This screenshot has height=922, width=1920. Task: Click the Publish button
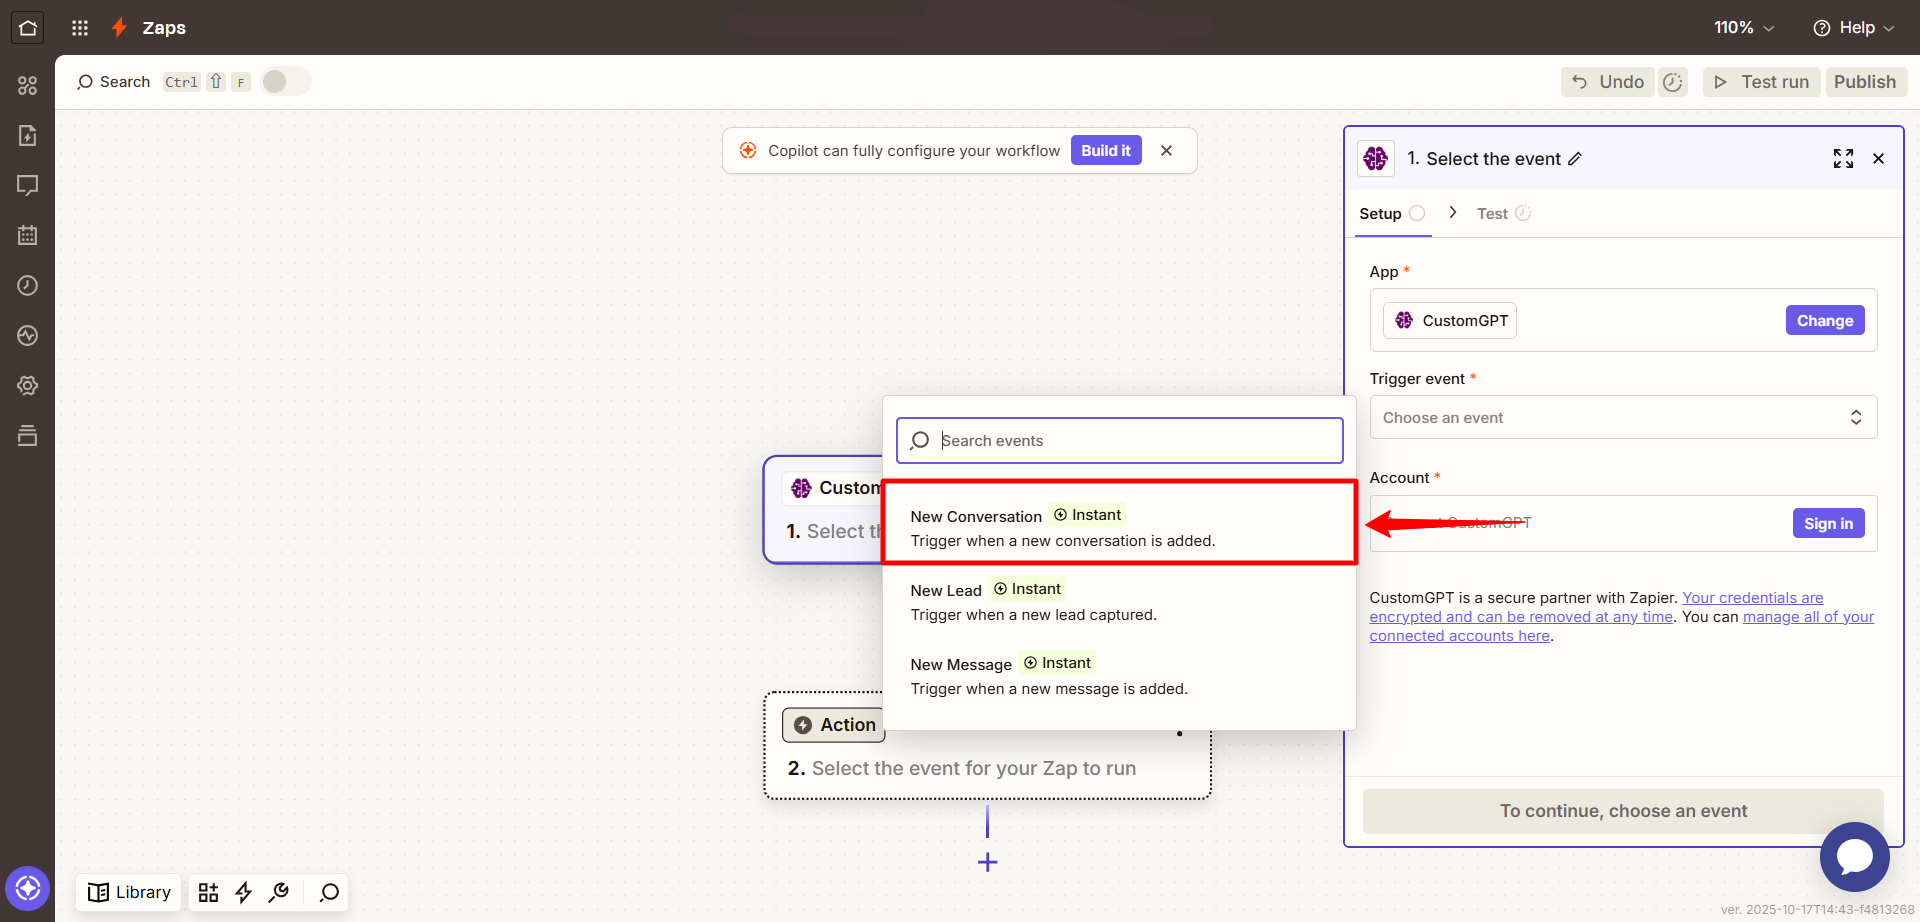1865,82
